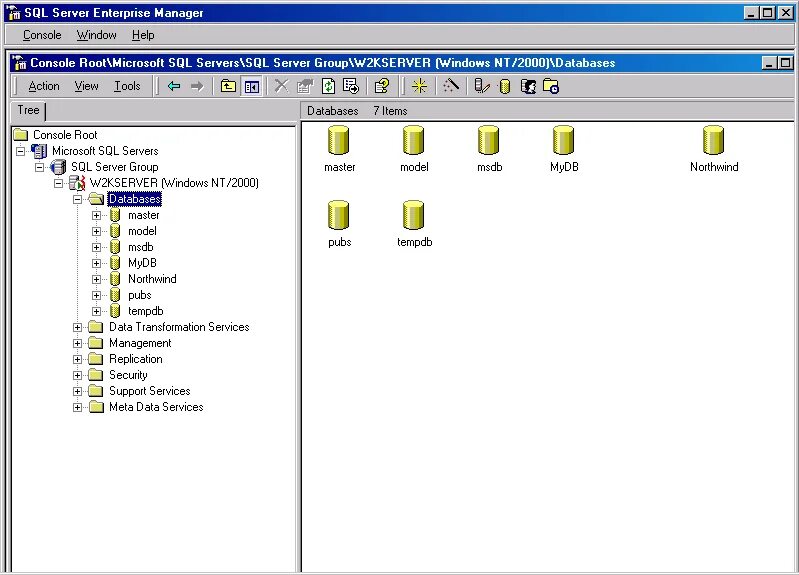
Task: Open the Window menu
Action: tap(96, 35)
